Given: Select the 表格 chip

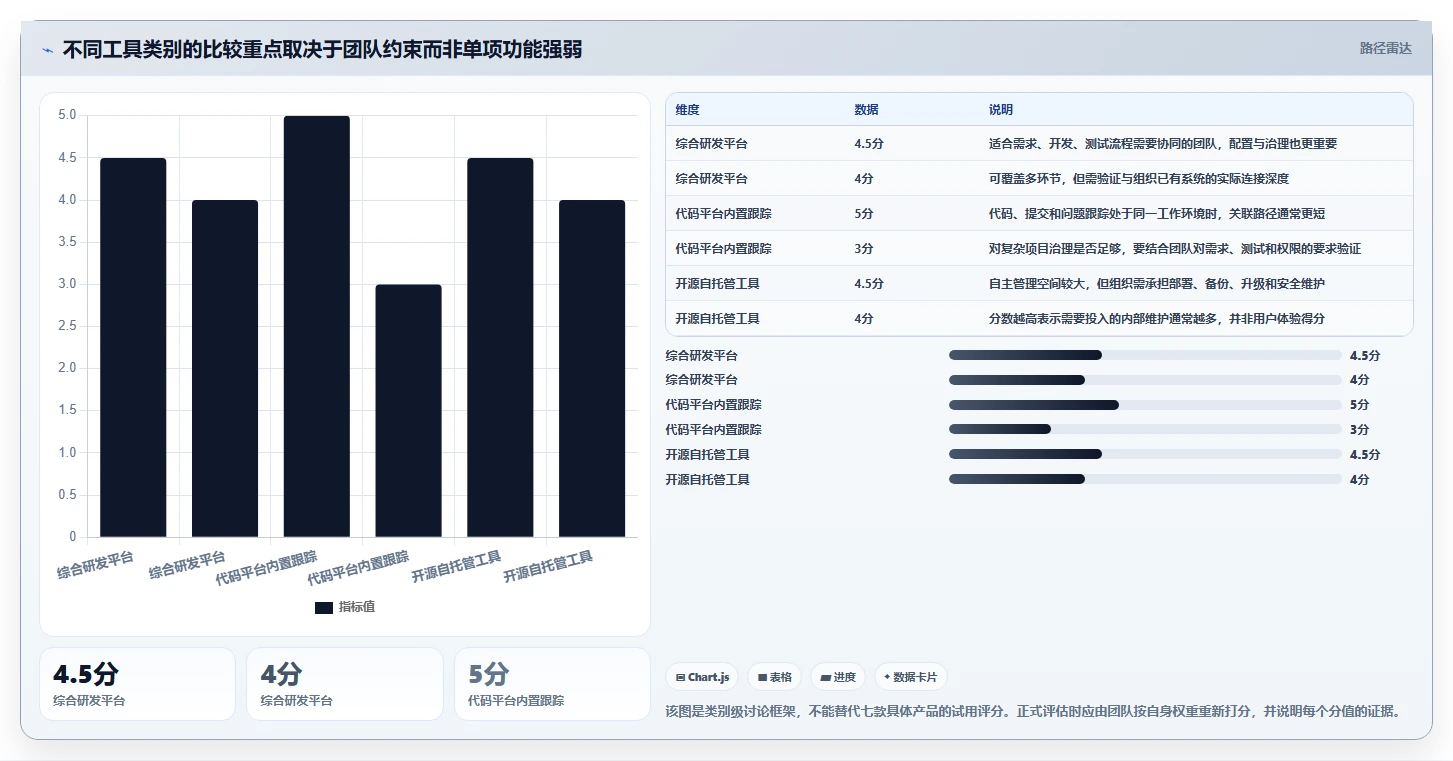Looking at the screenshot, I should 774,677.
